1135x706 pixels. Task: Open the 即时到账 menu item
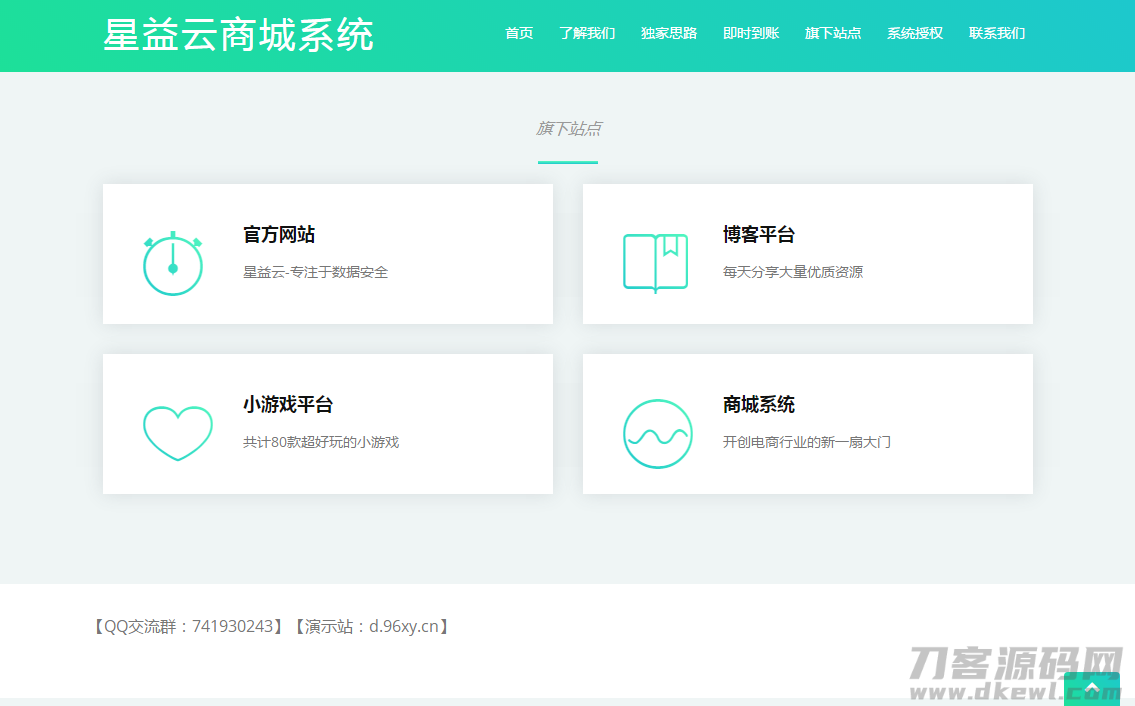click(x=751, y=33)
